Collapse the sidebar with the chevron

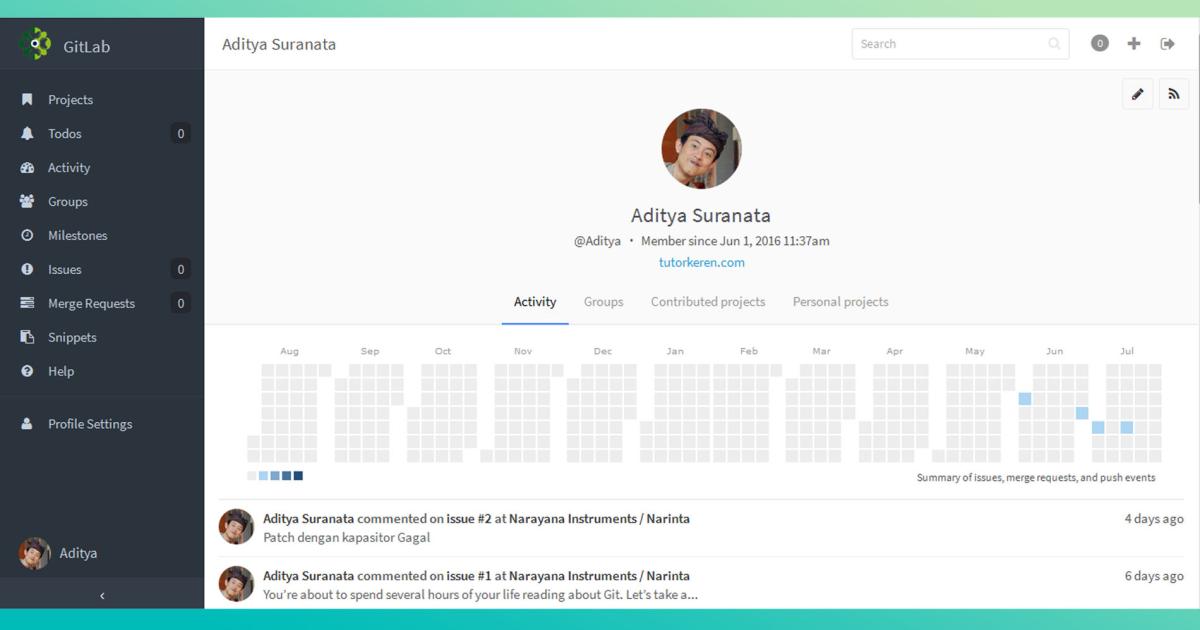pos(102,596)
